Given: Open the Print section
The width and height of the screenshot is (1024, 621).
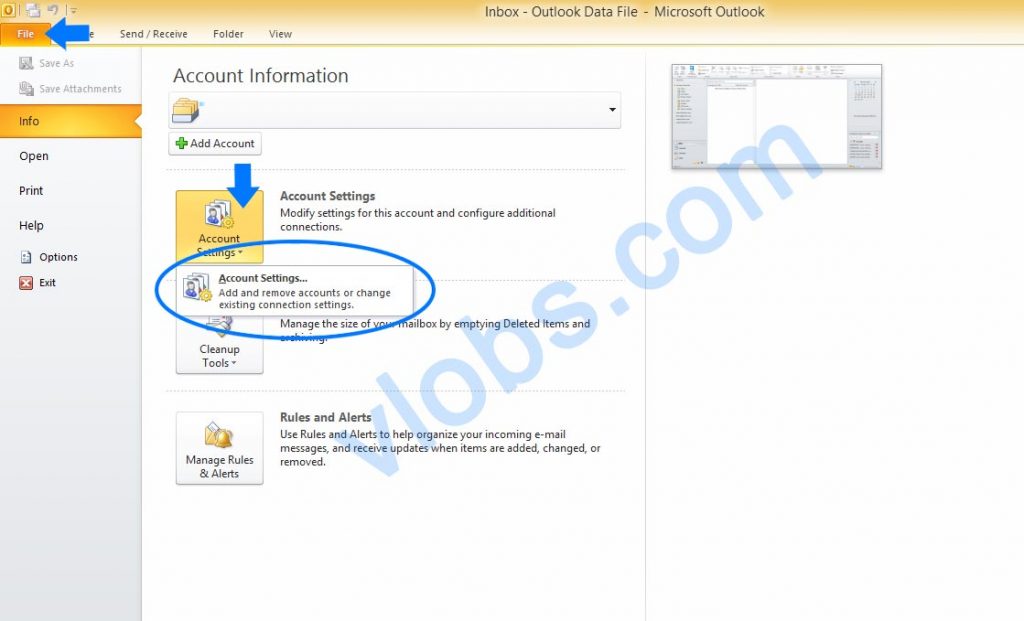Looking at the screenshot, I should coord(30,190).
